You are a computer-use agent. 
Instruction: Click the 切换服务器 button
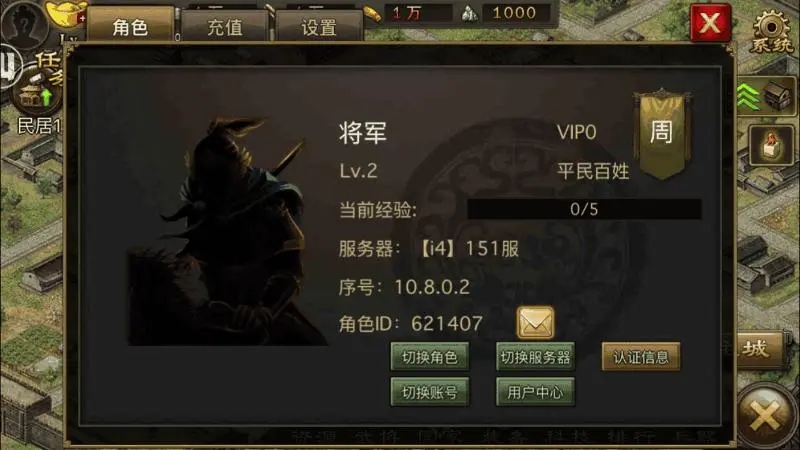click(x=535, y=357)
